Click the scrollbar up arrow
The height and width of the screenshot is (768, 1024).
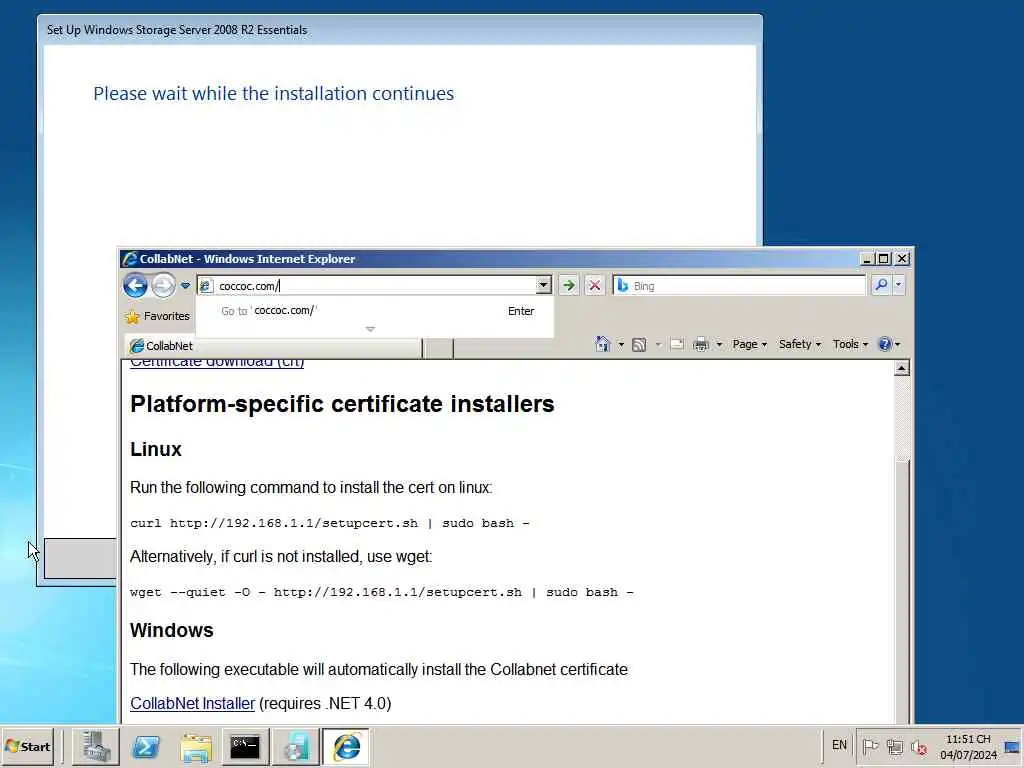click(x=902, y=368)
